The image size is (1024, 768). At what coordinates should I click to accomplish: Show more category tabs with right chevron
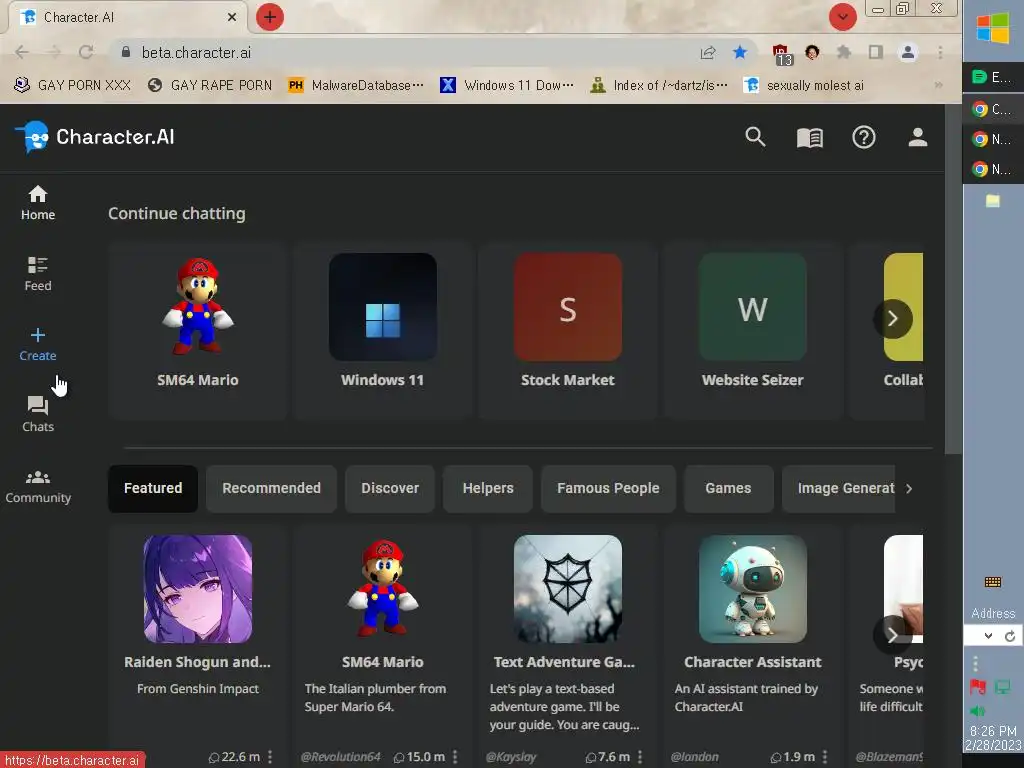click(x=909, y=488)
